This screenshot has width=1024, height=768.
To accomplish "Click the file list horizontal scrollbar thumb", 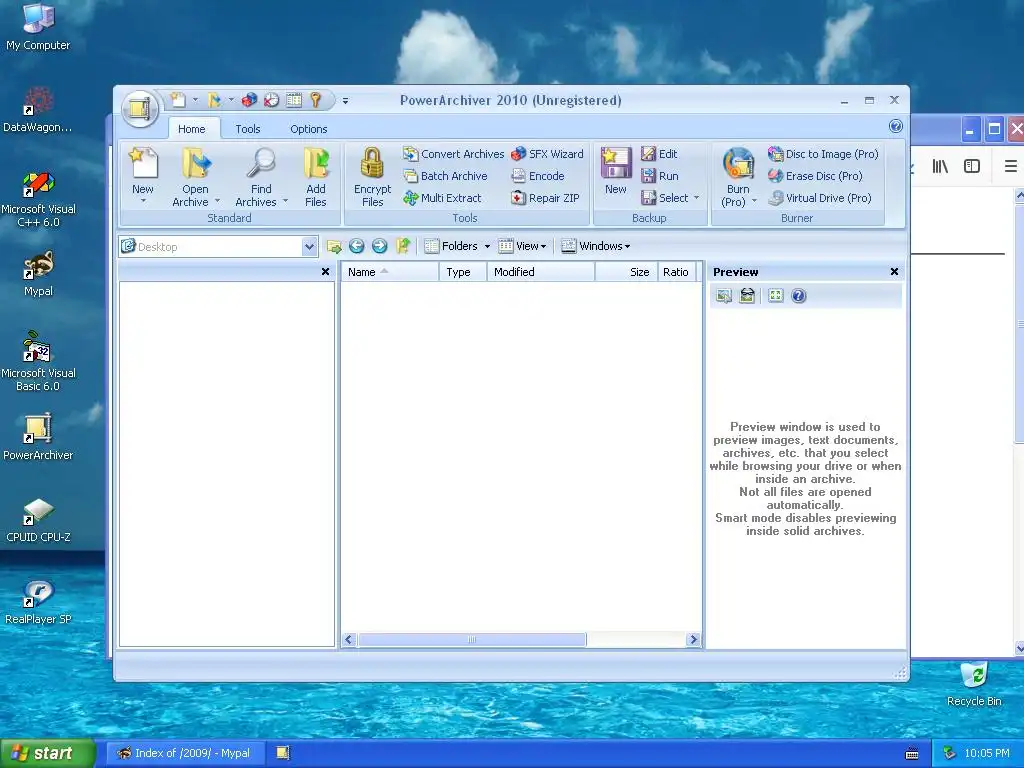I will (472, 639).
